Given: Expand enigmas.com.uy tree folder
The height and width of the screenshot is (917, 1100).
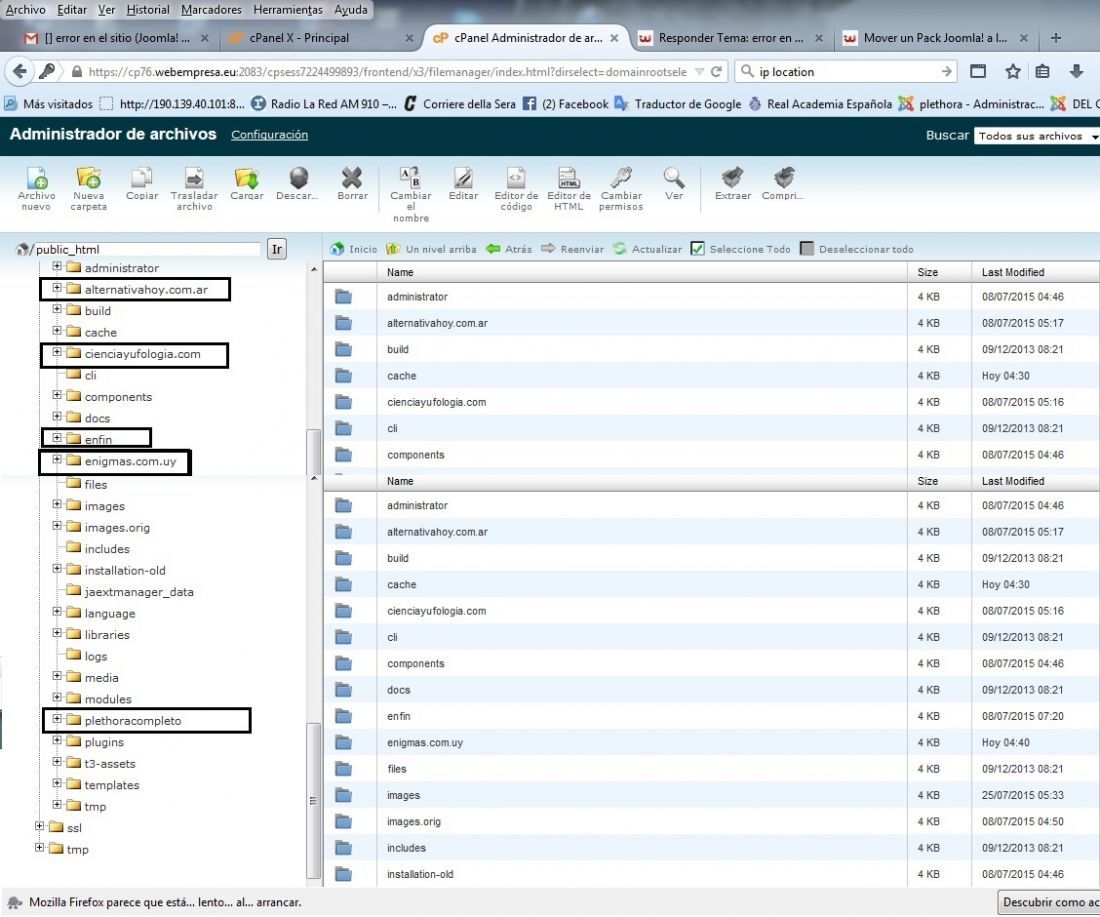Looking at the screenshot, I should pyautogui.click(x=57, y=460).
